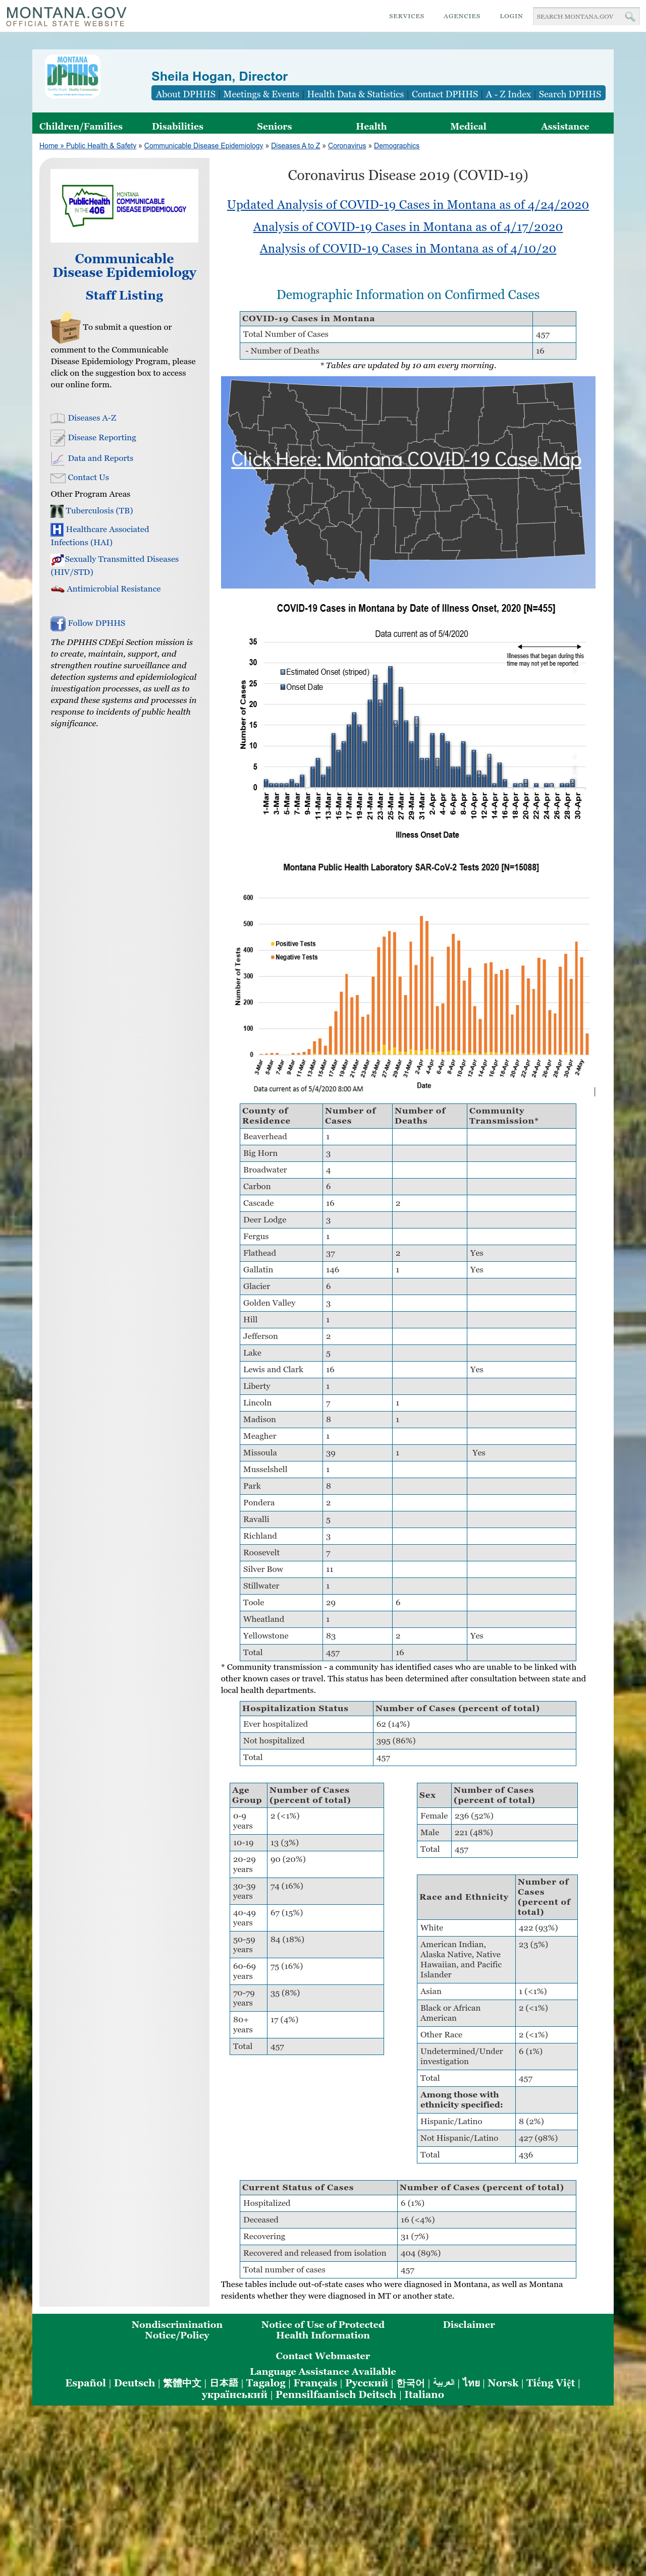Select the Health Data & Statistics tab
The width and height of the screenshot is (646, 2576).
click(355, 94)
